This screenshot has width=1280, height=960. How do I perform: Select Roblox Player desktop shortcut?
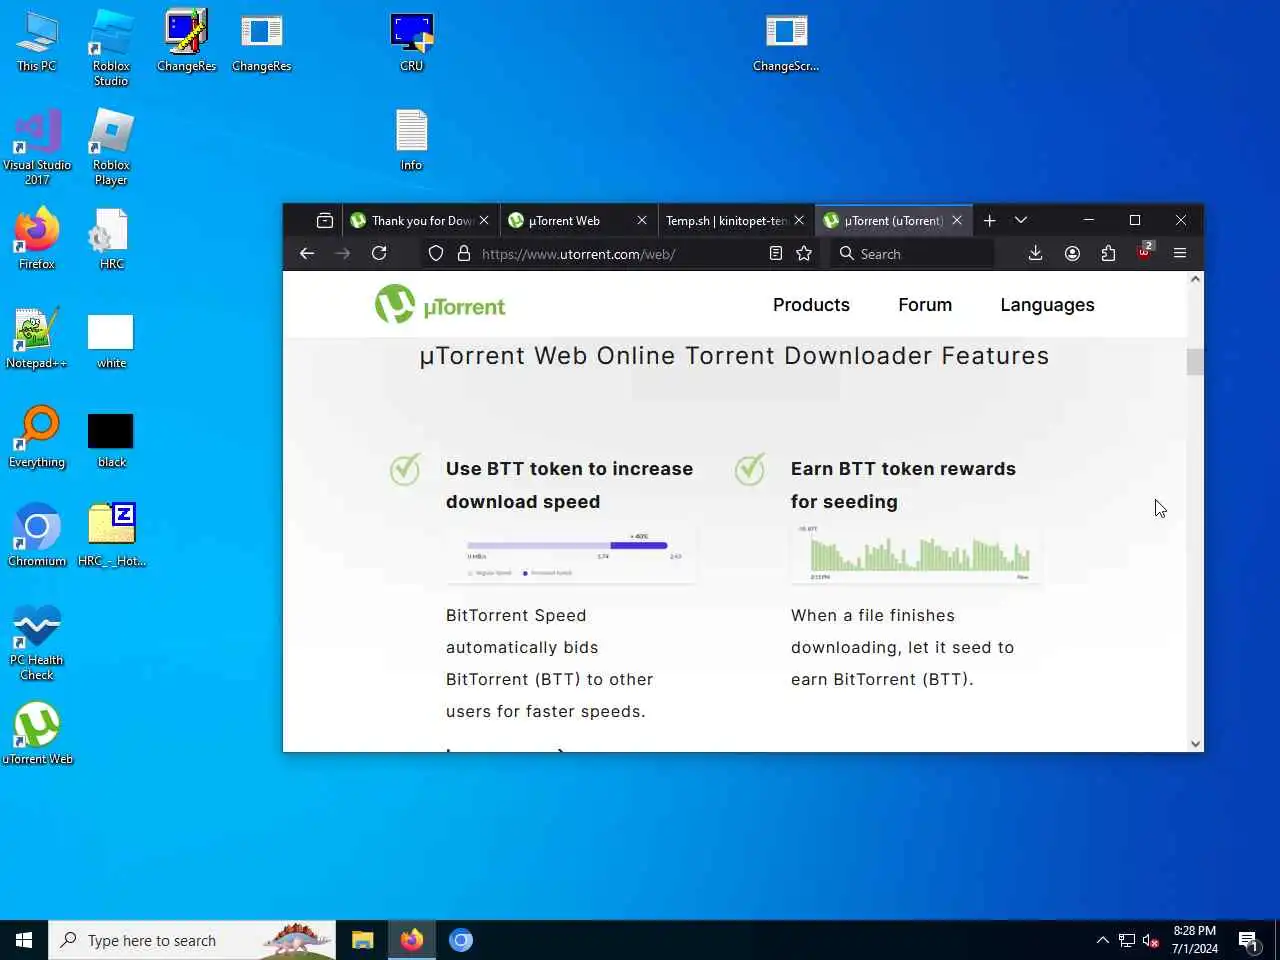111,147
